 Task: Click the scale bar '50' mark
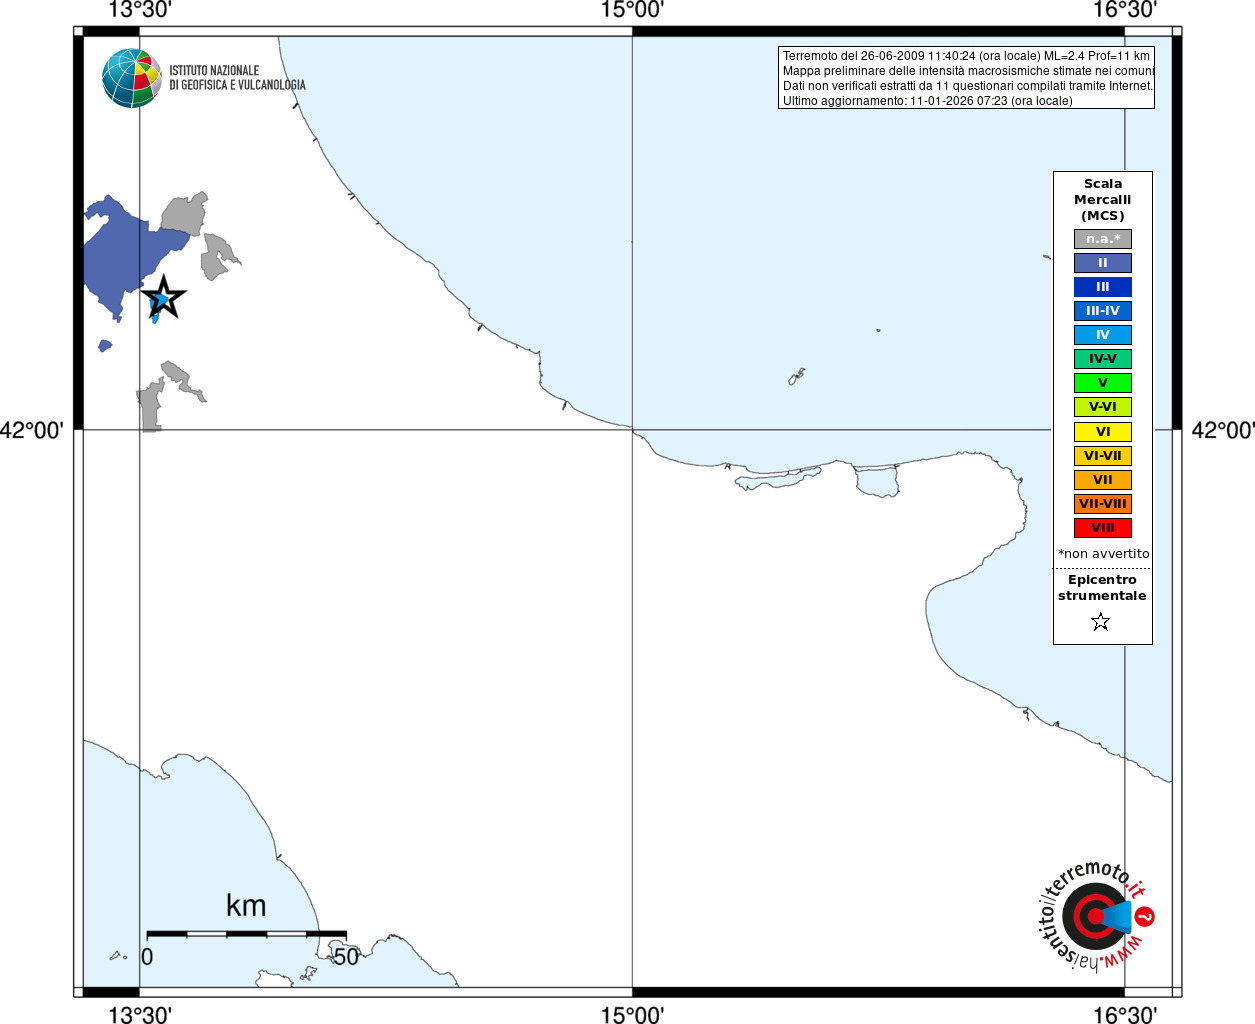point(346,957)
